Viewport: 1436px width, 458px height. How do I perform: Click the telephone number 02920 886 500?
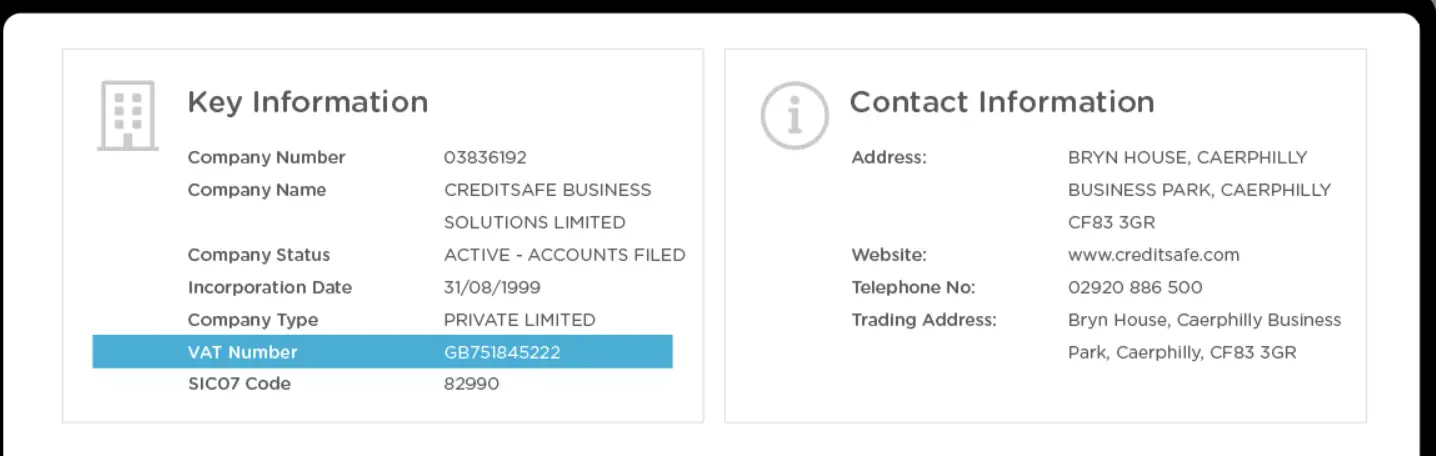1135,287
